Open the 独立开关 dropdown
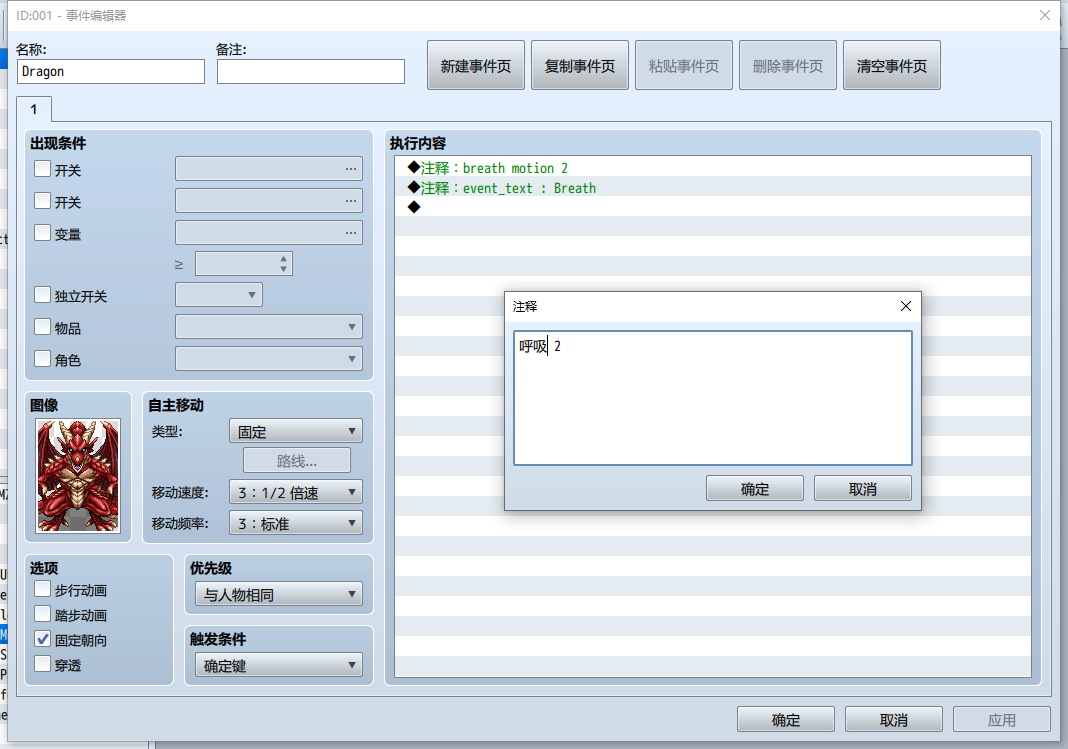The image size is (1068, 749). click(x=219, y=295)
